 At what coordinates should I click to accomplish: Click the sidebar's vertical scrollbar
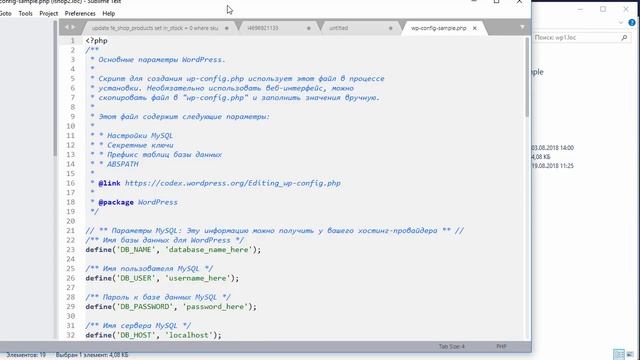pos(55,88)
